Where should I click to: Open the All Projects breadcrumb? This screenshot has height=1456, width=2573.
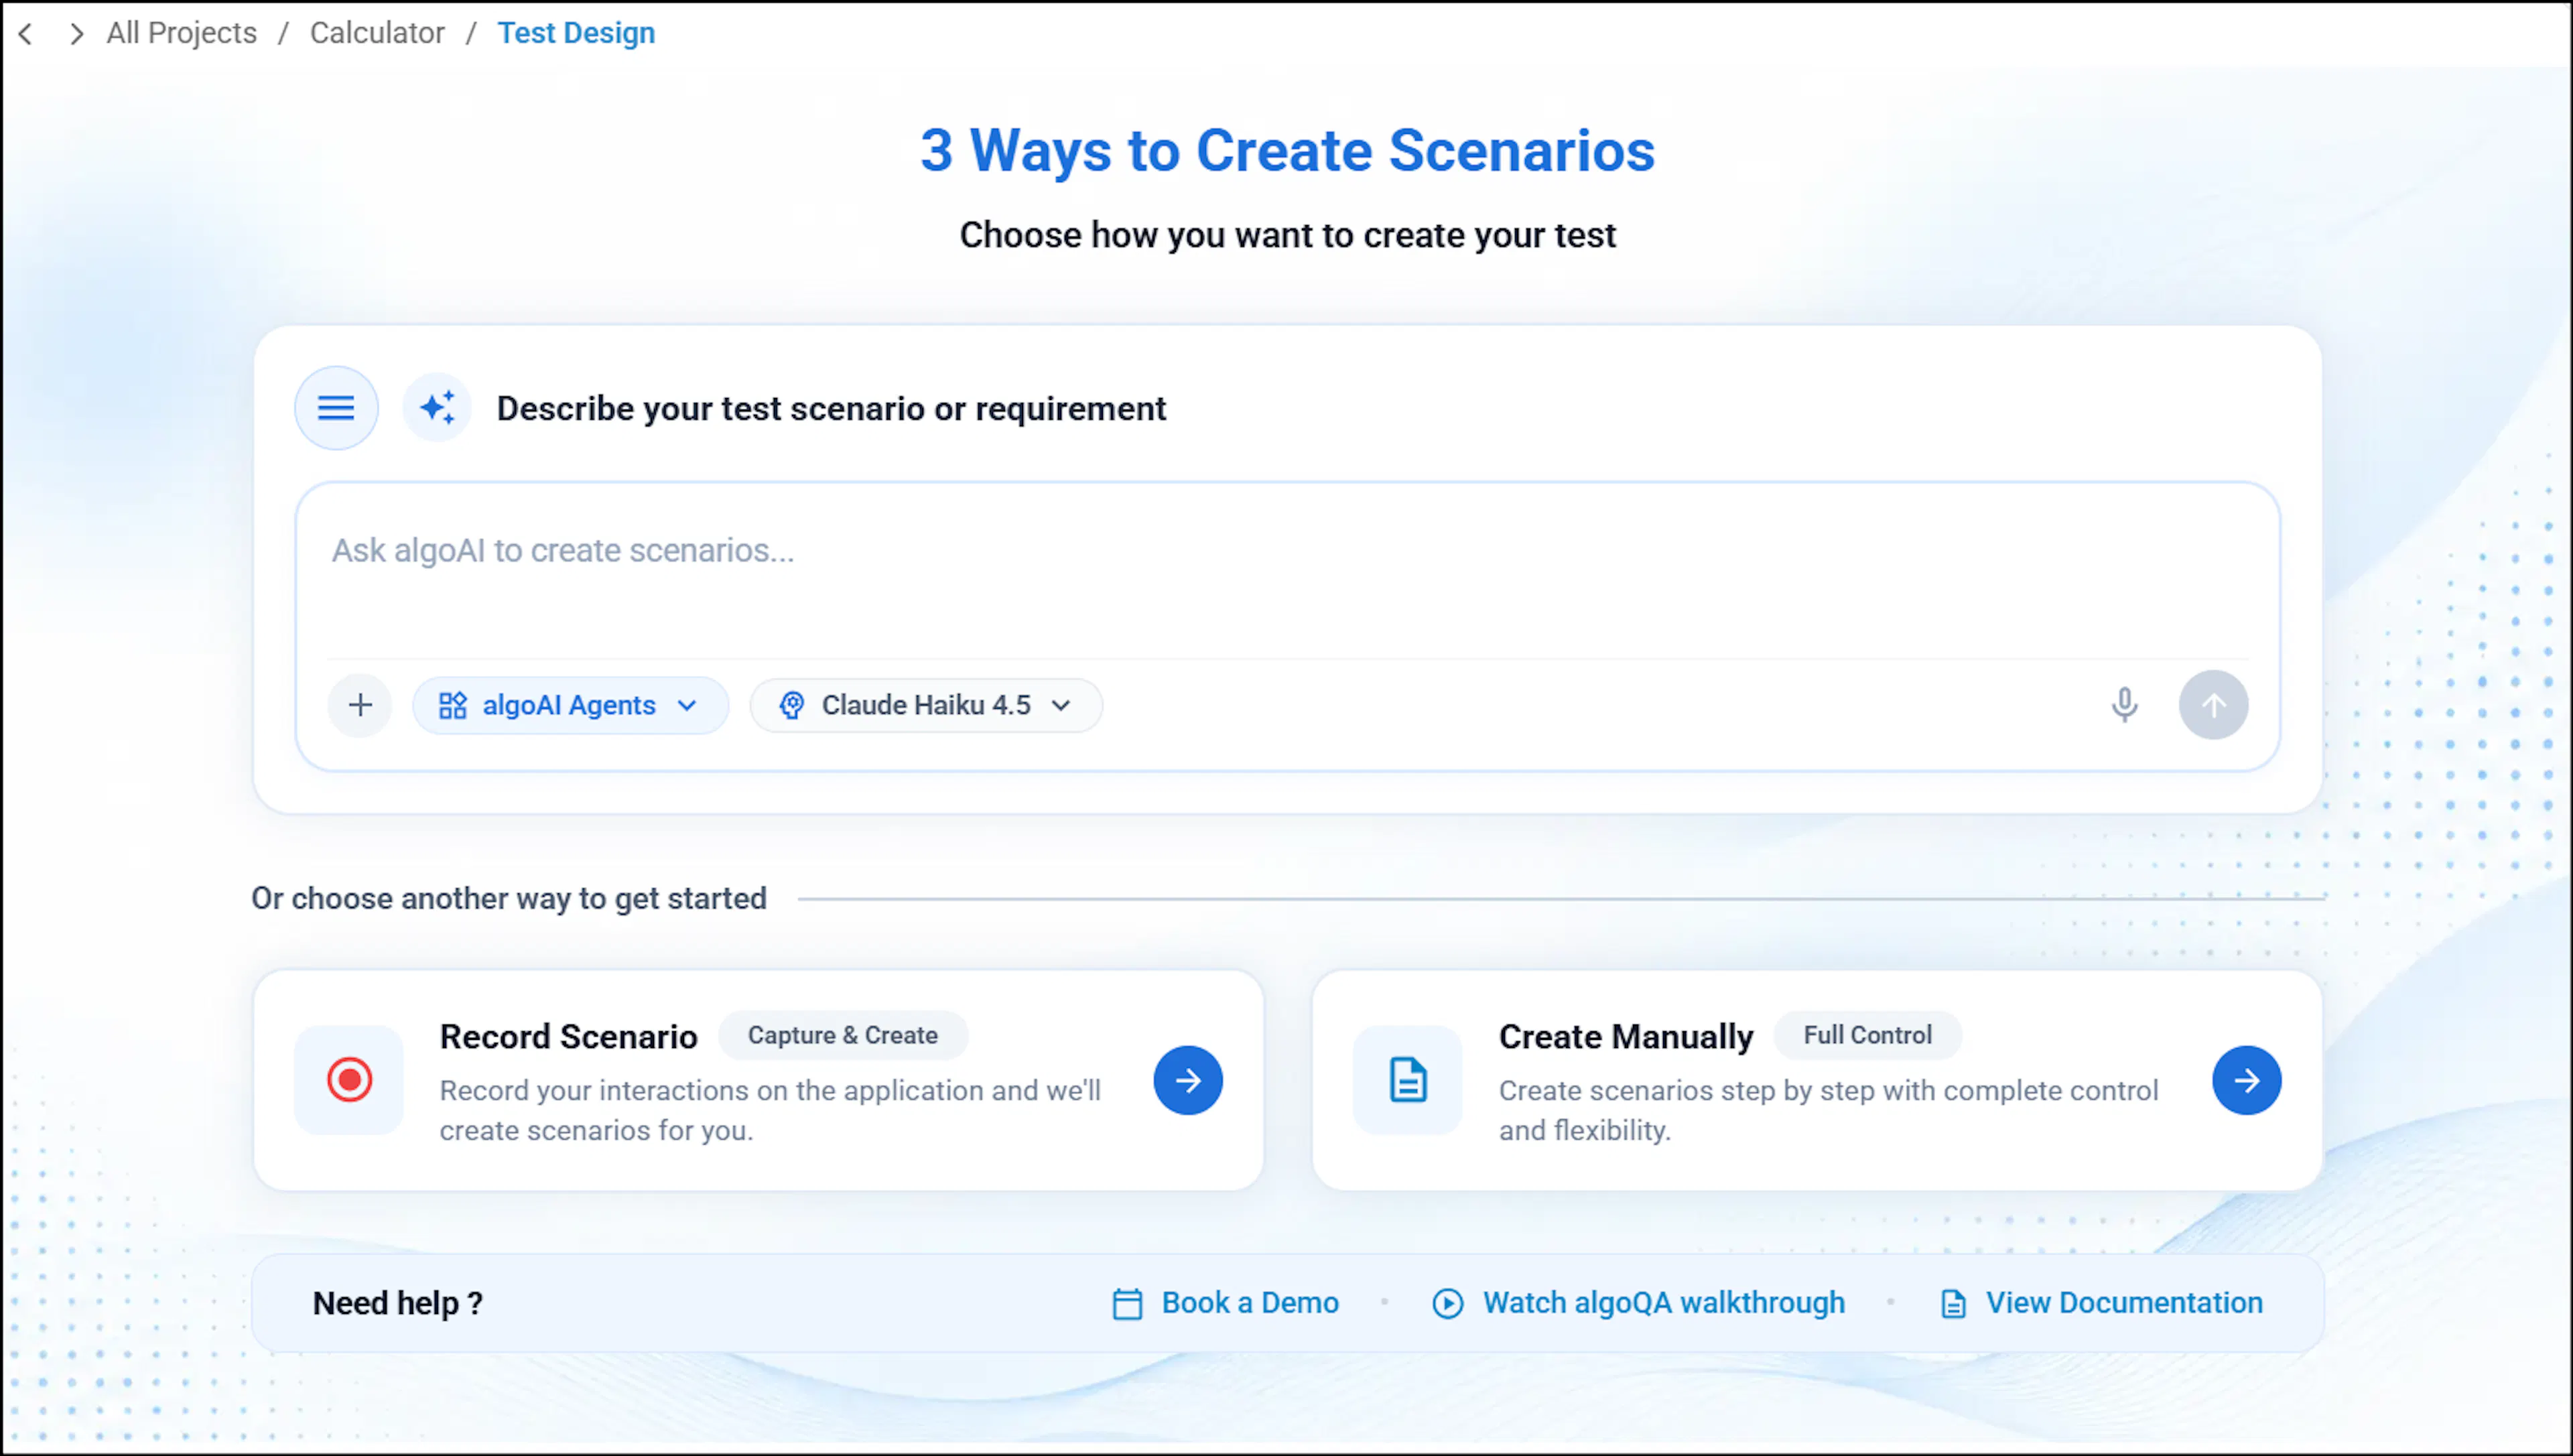(182, 33)
